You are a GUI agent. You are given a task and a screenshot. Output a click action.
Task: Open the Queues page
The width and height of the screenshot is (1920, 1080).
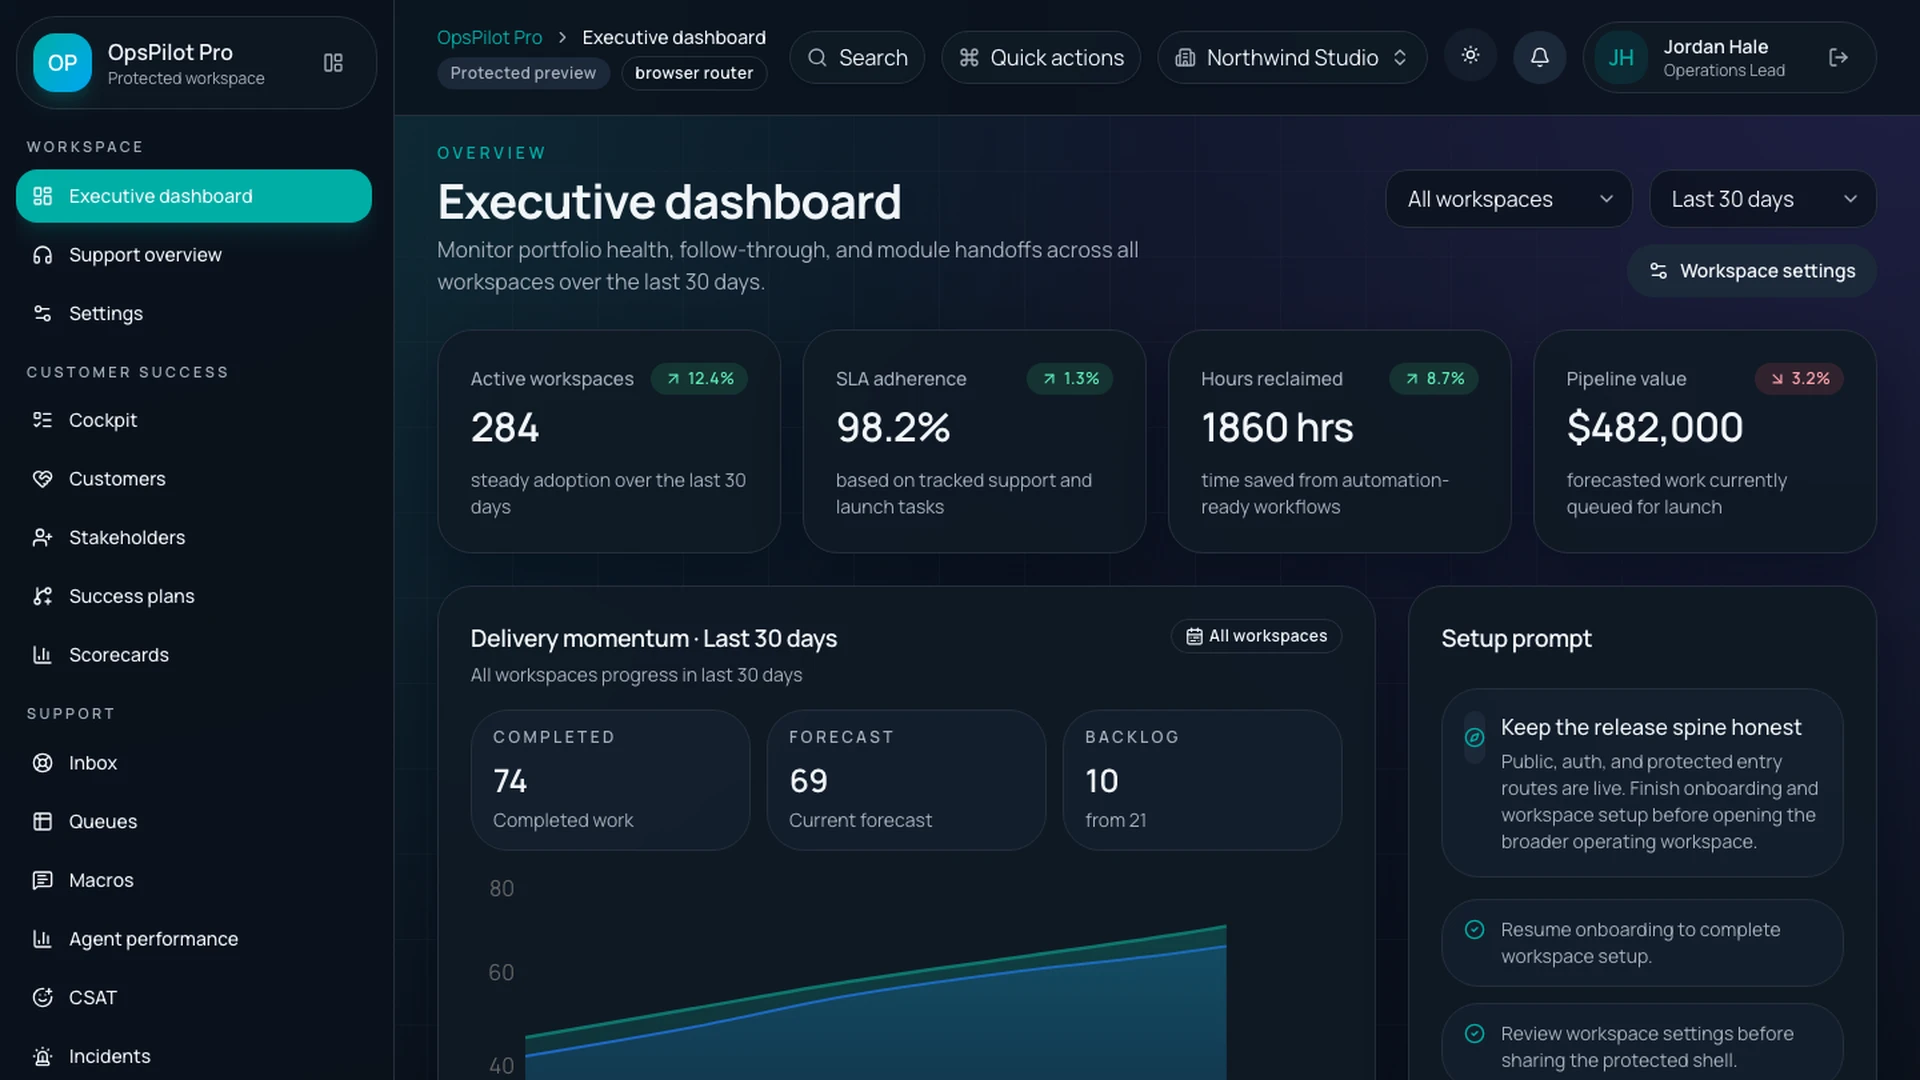coord(194,821)
